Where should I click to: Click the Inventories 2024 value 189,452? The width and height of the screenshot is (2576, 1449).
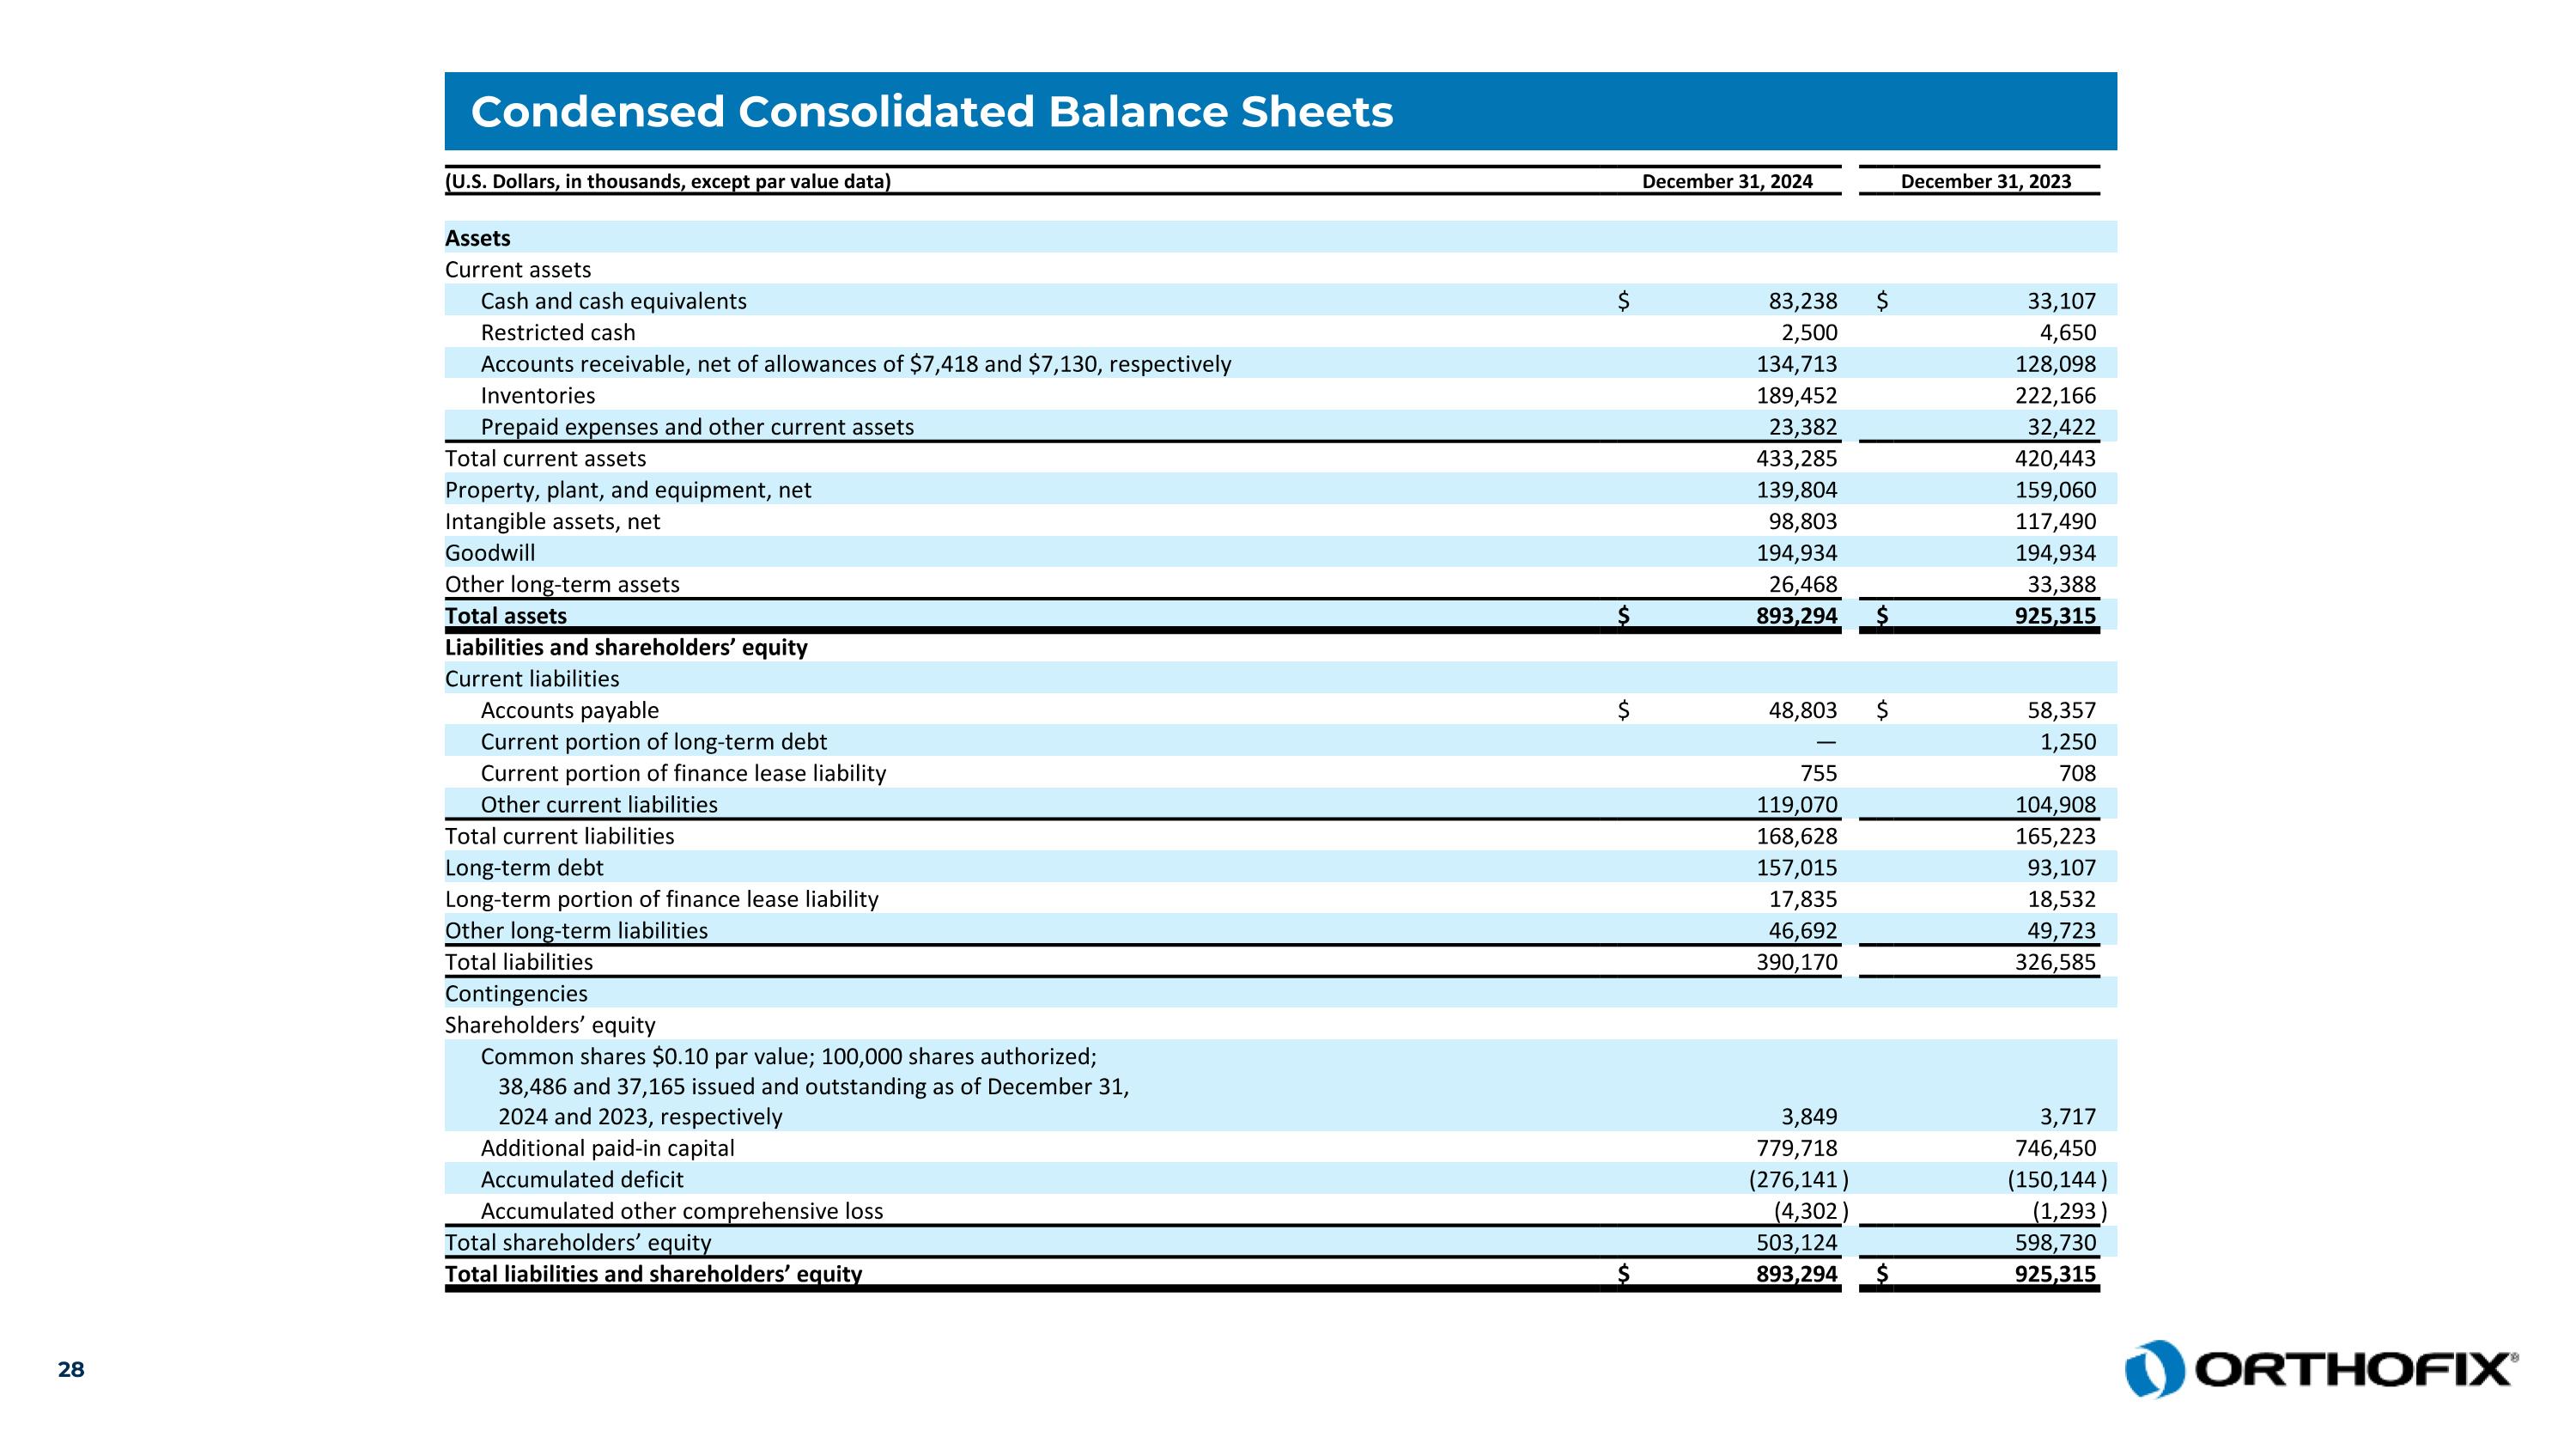[1796, 395]
